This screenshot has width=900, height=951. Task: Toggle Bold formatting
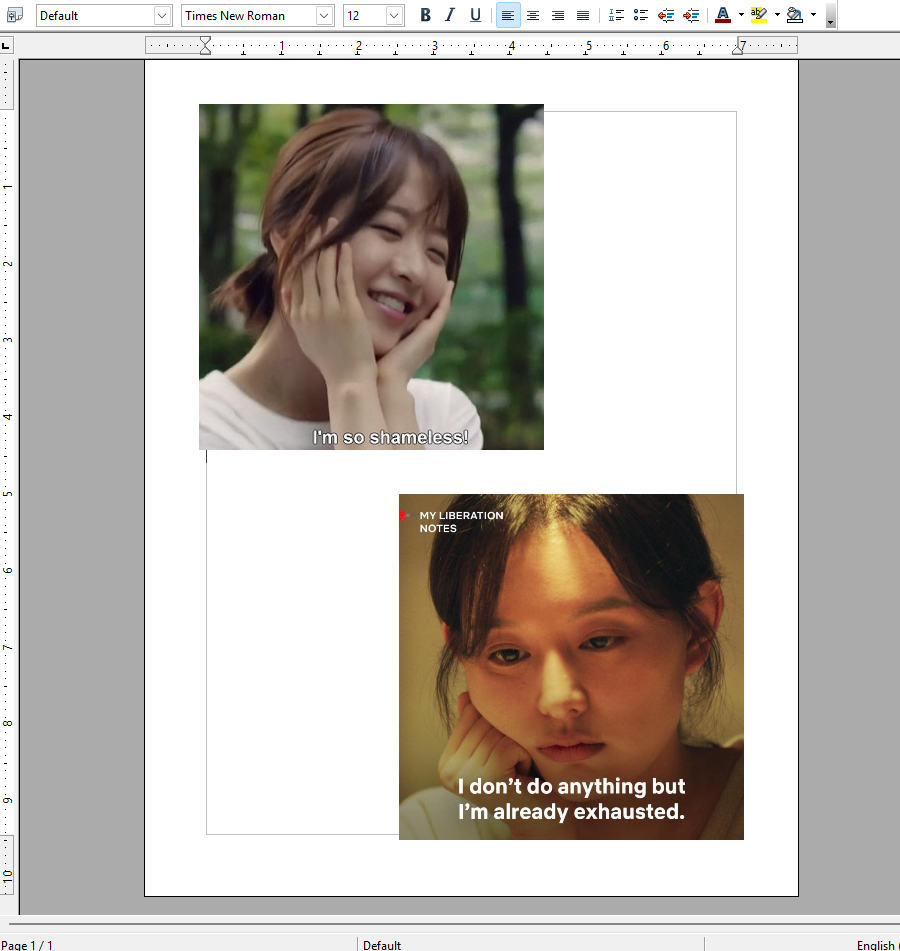pyautogui.click(x=425, y=15)
